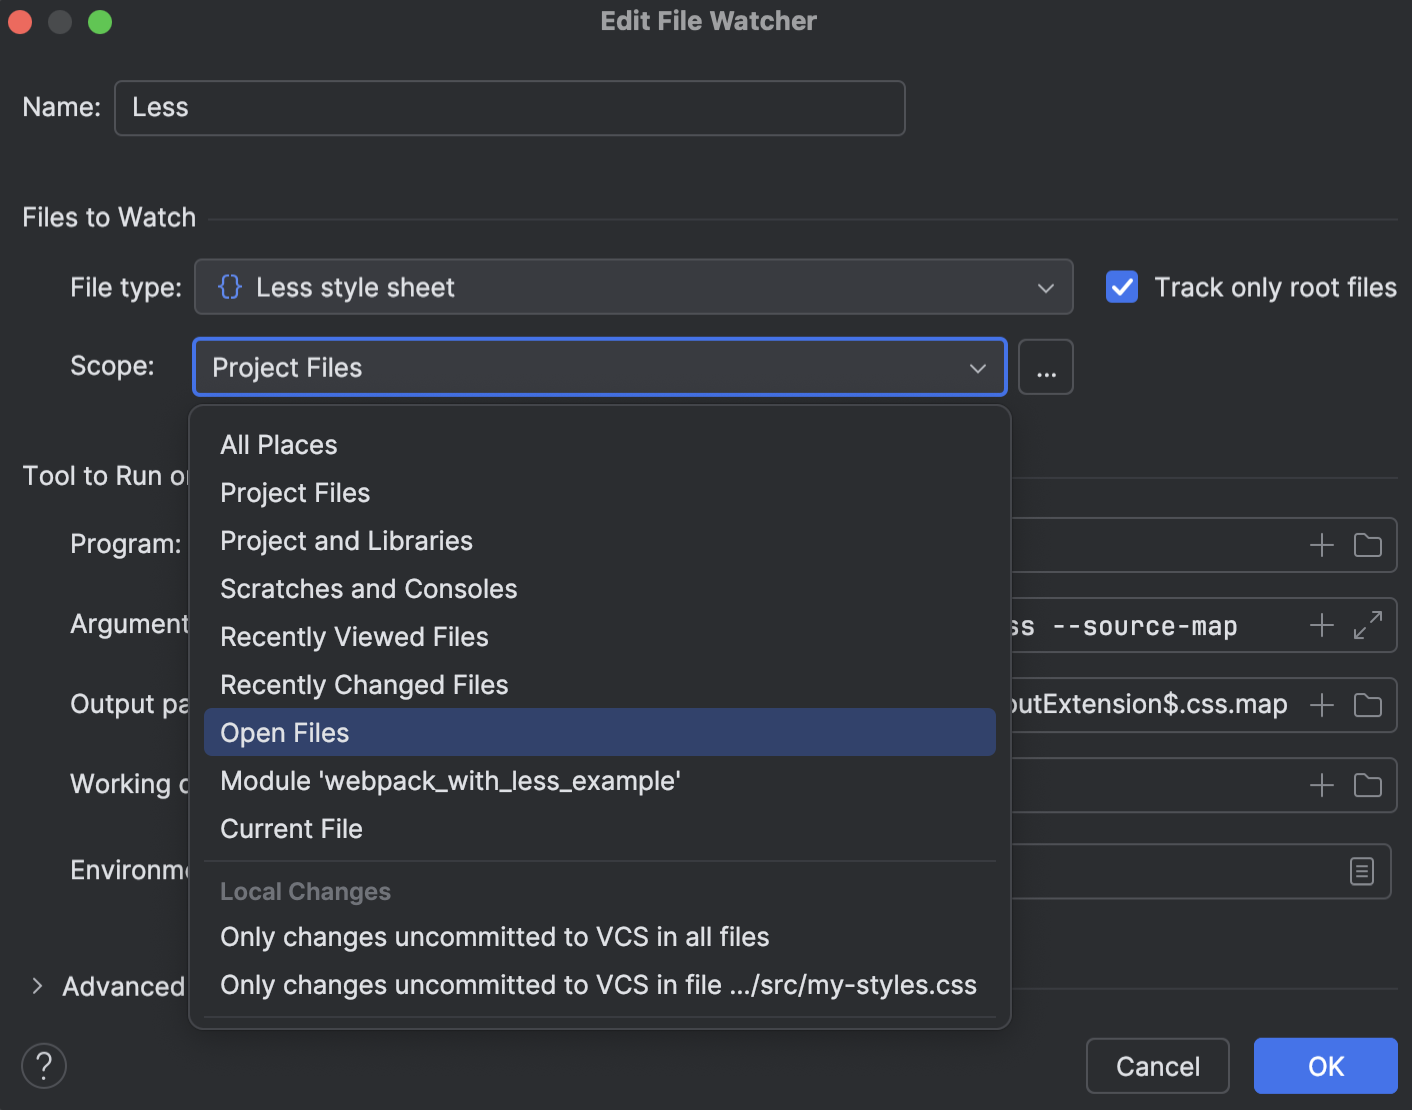Click inside the Name input field

pos(509,107)
